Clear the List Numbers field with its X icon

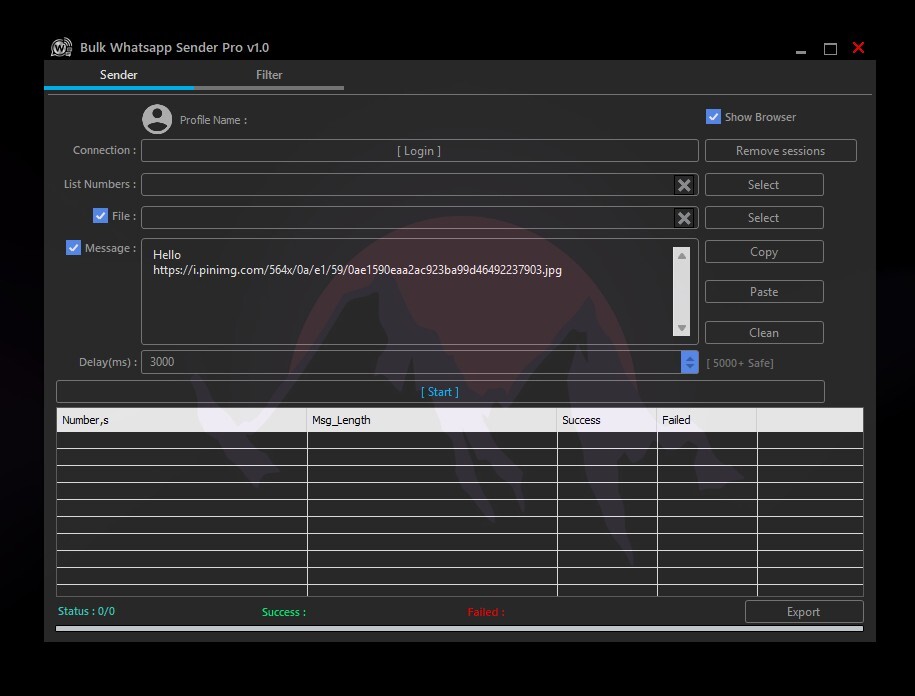(684, 185)
